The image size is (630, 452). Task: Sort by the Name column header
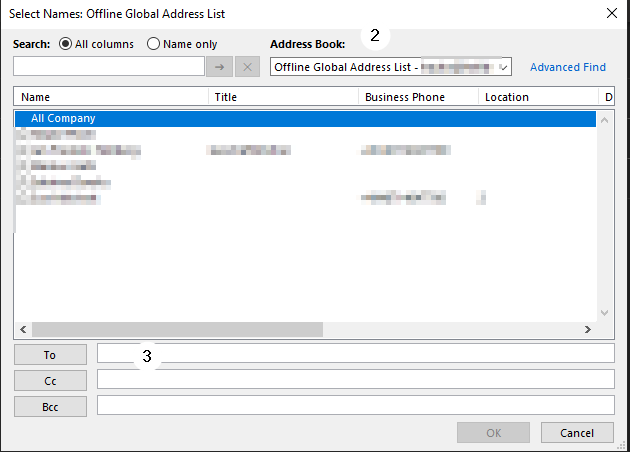[110, 97]
